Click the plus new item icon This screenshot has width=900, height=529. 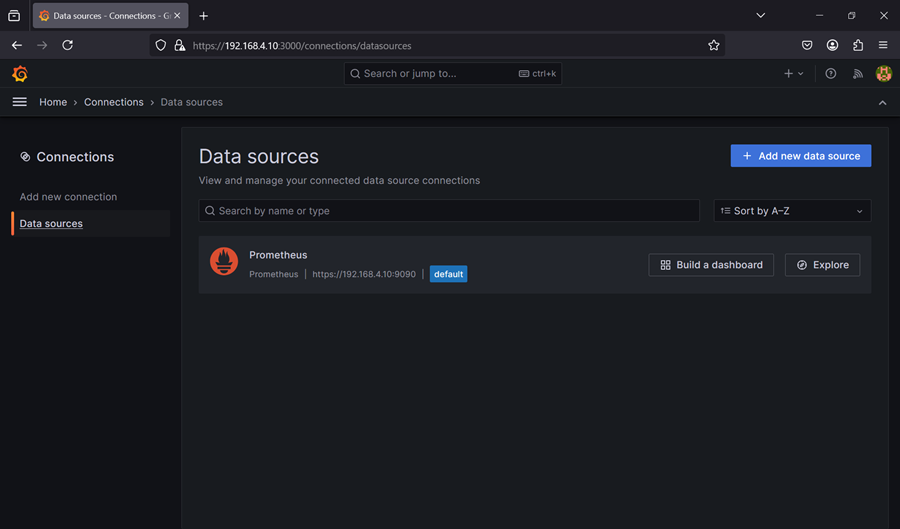tap(793, 73)
